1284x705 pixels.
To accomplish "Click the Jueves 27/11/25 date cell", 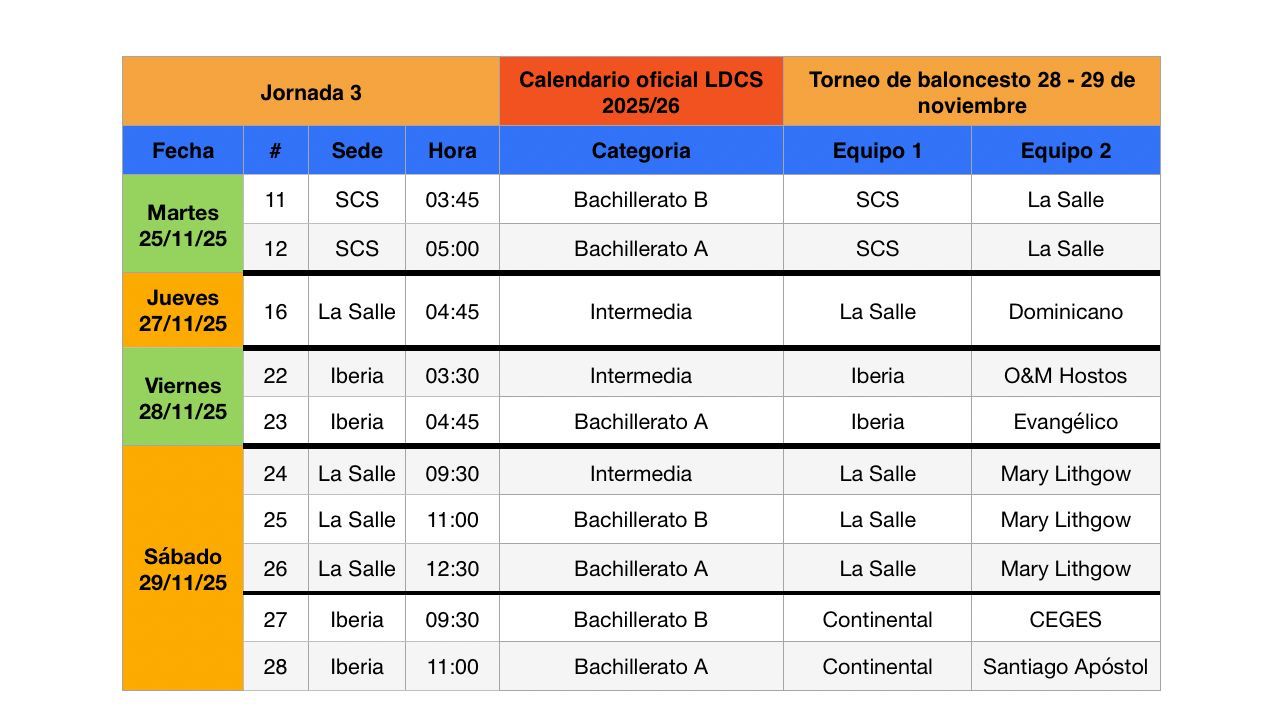I will [x=183, y=311].
